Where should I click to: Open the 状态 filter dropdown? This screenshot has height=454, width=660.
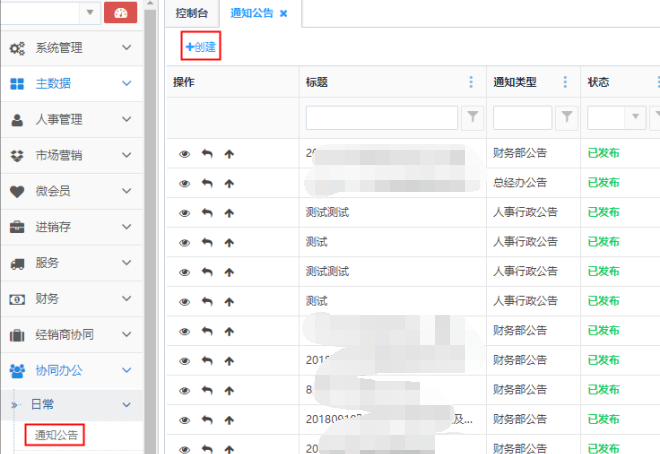(634, 118)
